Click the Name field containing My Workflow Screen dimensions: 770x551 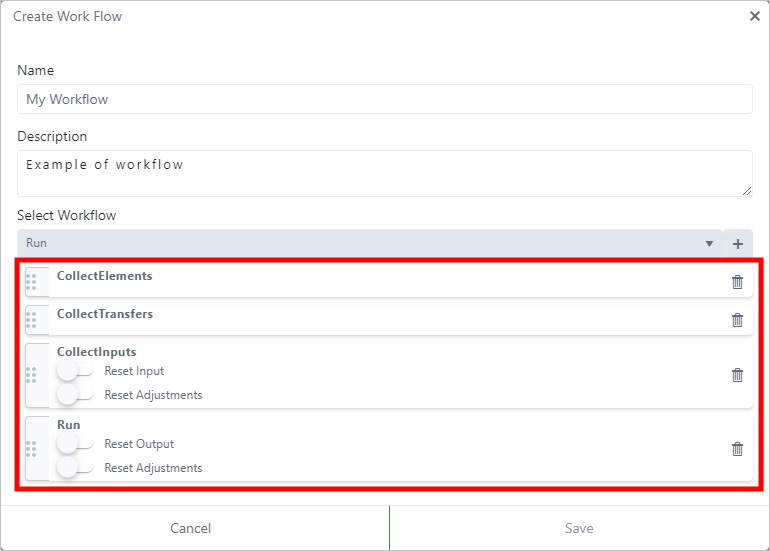tap(384, 99)
